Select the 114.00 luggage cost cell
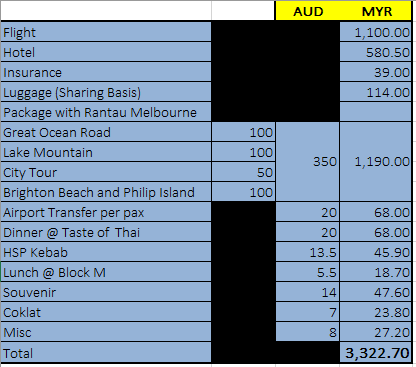The image size is (416, 367). [376, 92]
